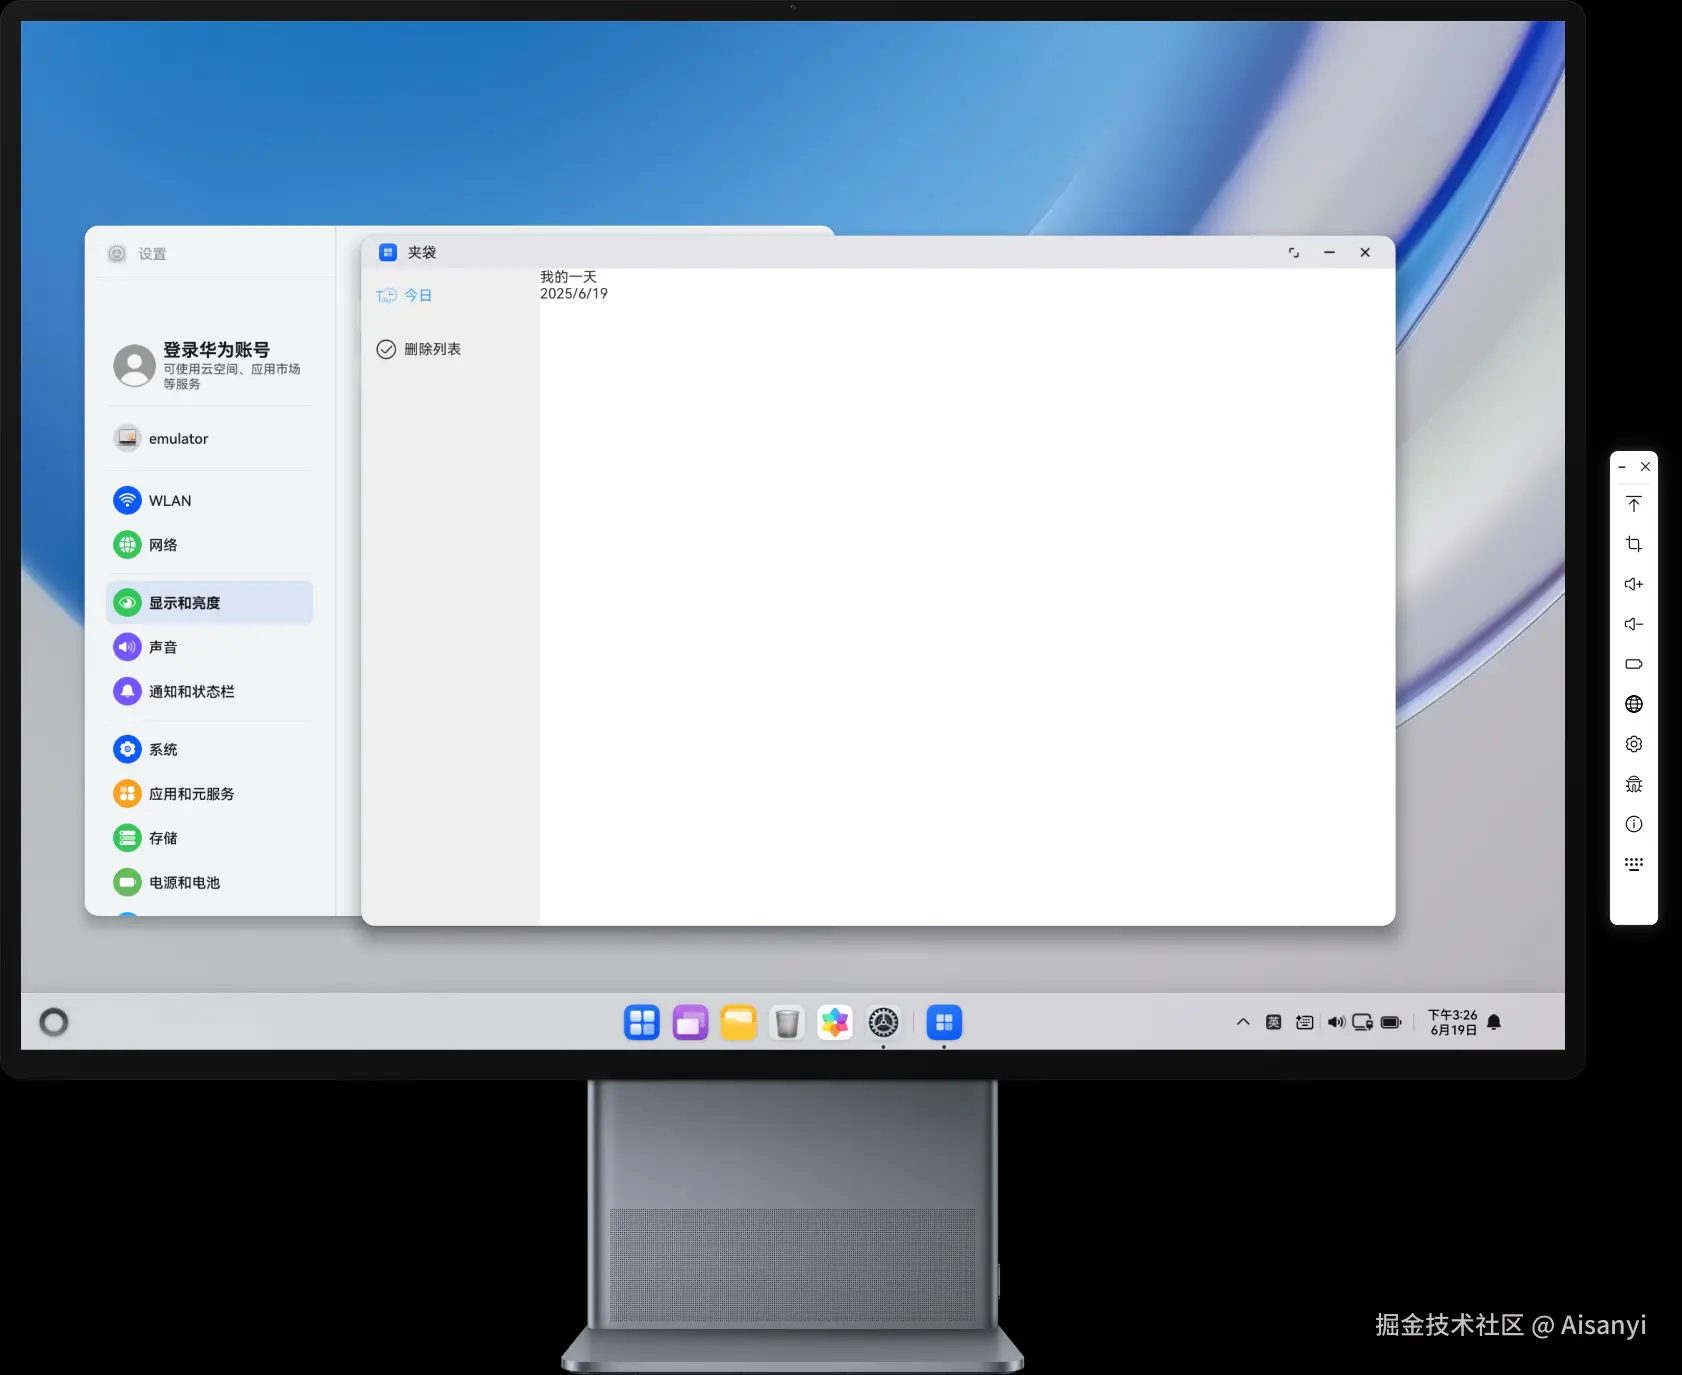Image resolution: width=1682 pixels, height=1375 pixels.
Task: Click the display device icon in system tray
Action: [x=1362, y=1022]
